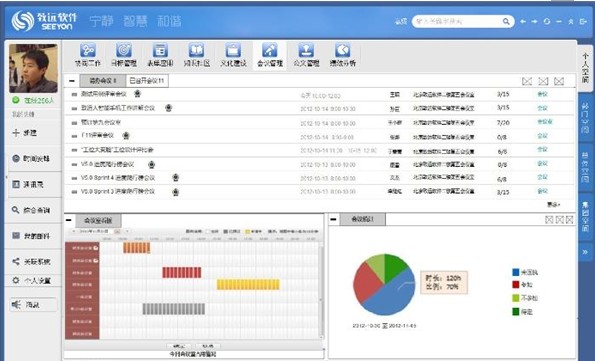Collapse the 会议室看板 panel with minus button

69,220
